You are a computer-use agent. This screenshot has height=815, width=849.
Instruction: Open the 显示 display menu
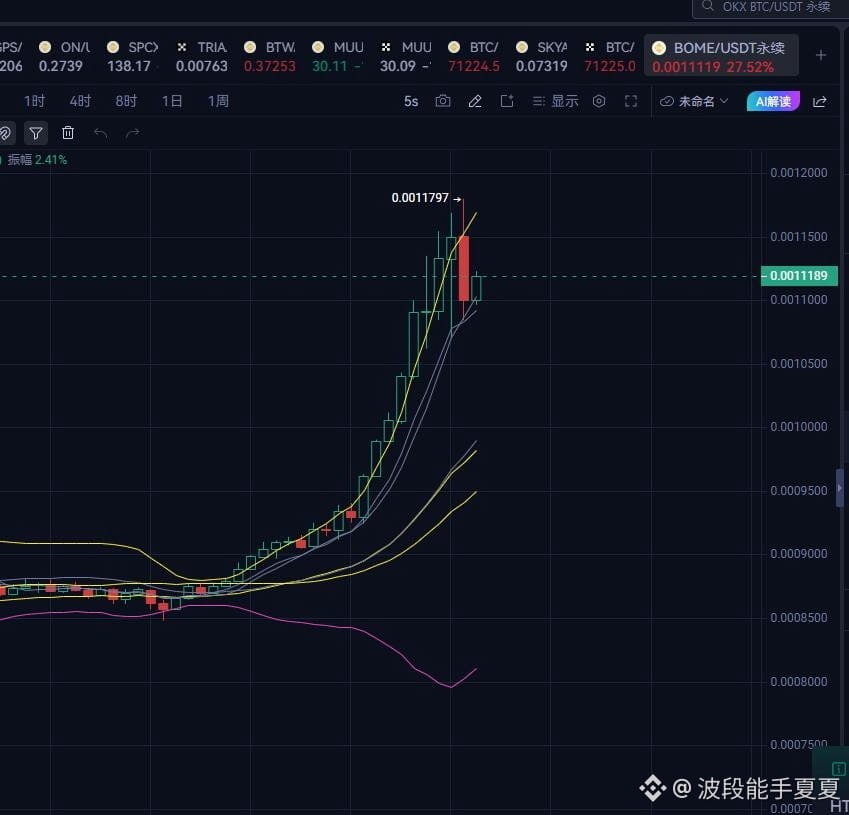point(556,101)
